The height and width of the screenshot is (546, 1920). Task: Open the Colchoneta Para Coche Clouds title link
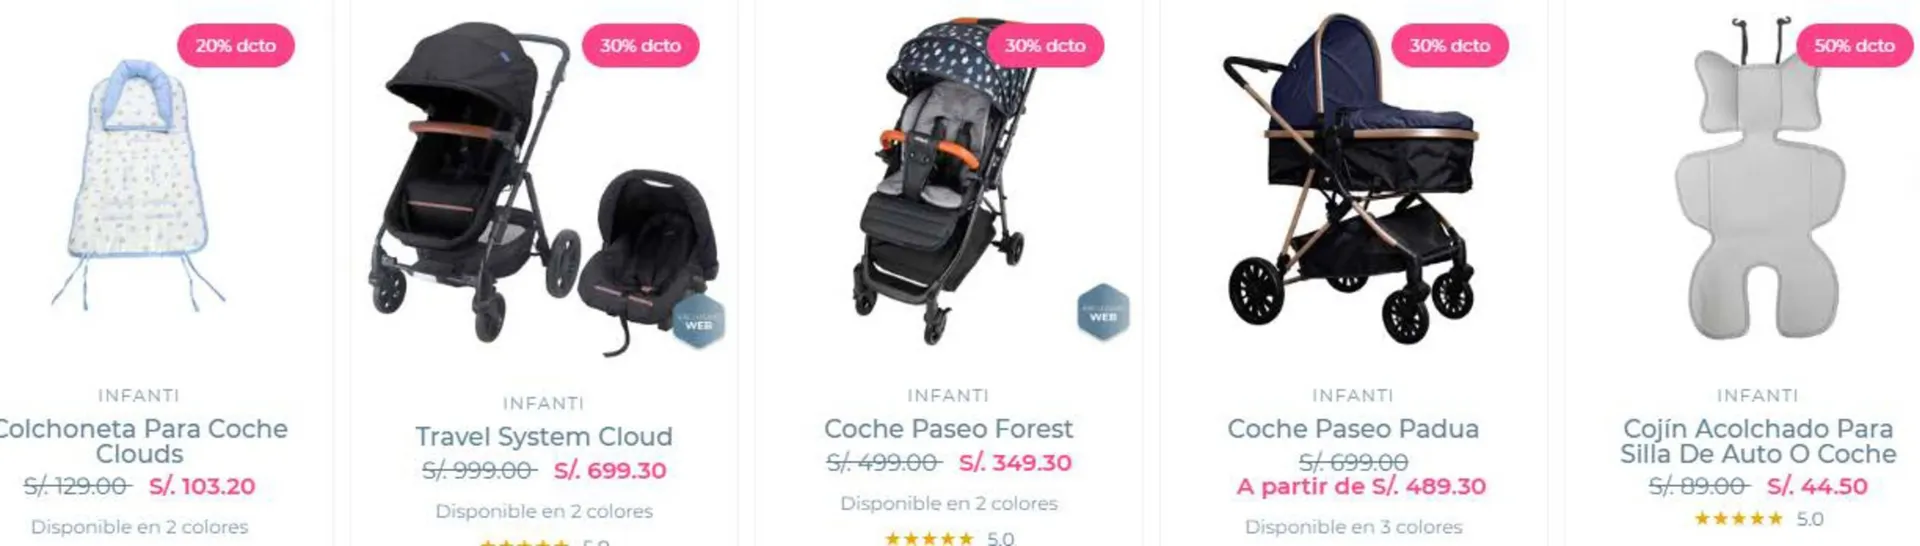[140, 441]
